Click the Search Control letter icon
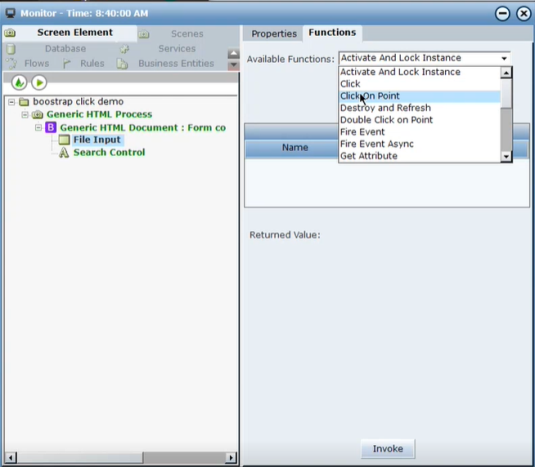Screen dimensions: 535x467 64,152
